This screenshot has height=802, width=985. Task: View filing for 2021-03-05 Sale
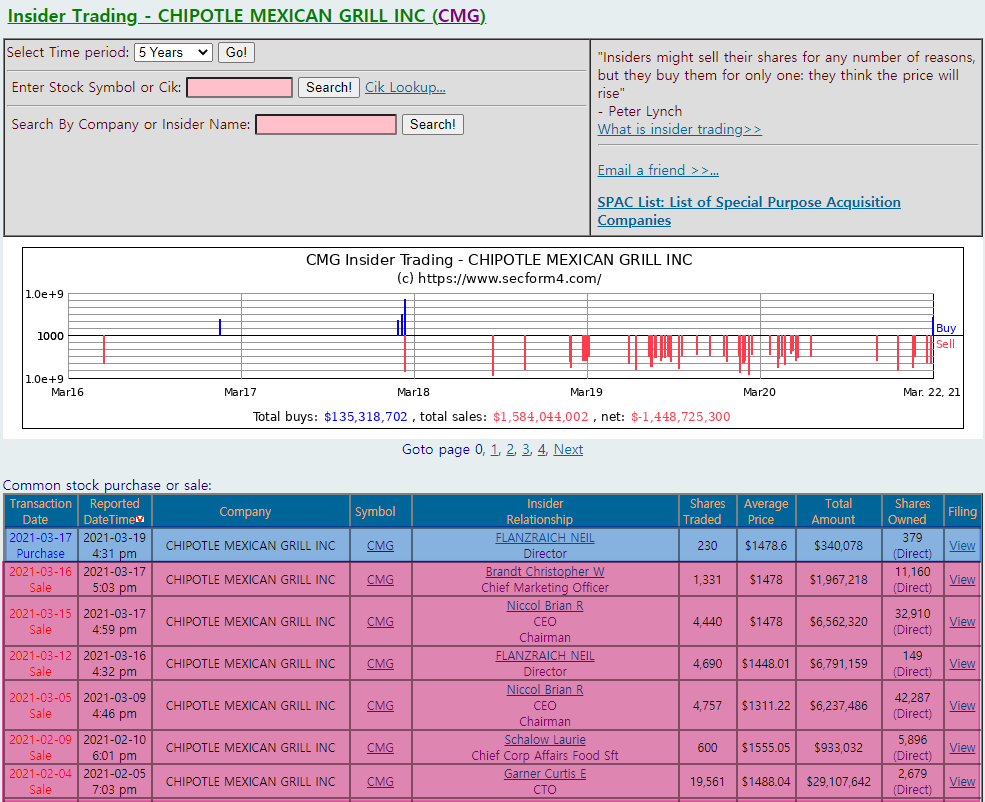click(x=962, y=705)
